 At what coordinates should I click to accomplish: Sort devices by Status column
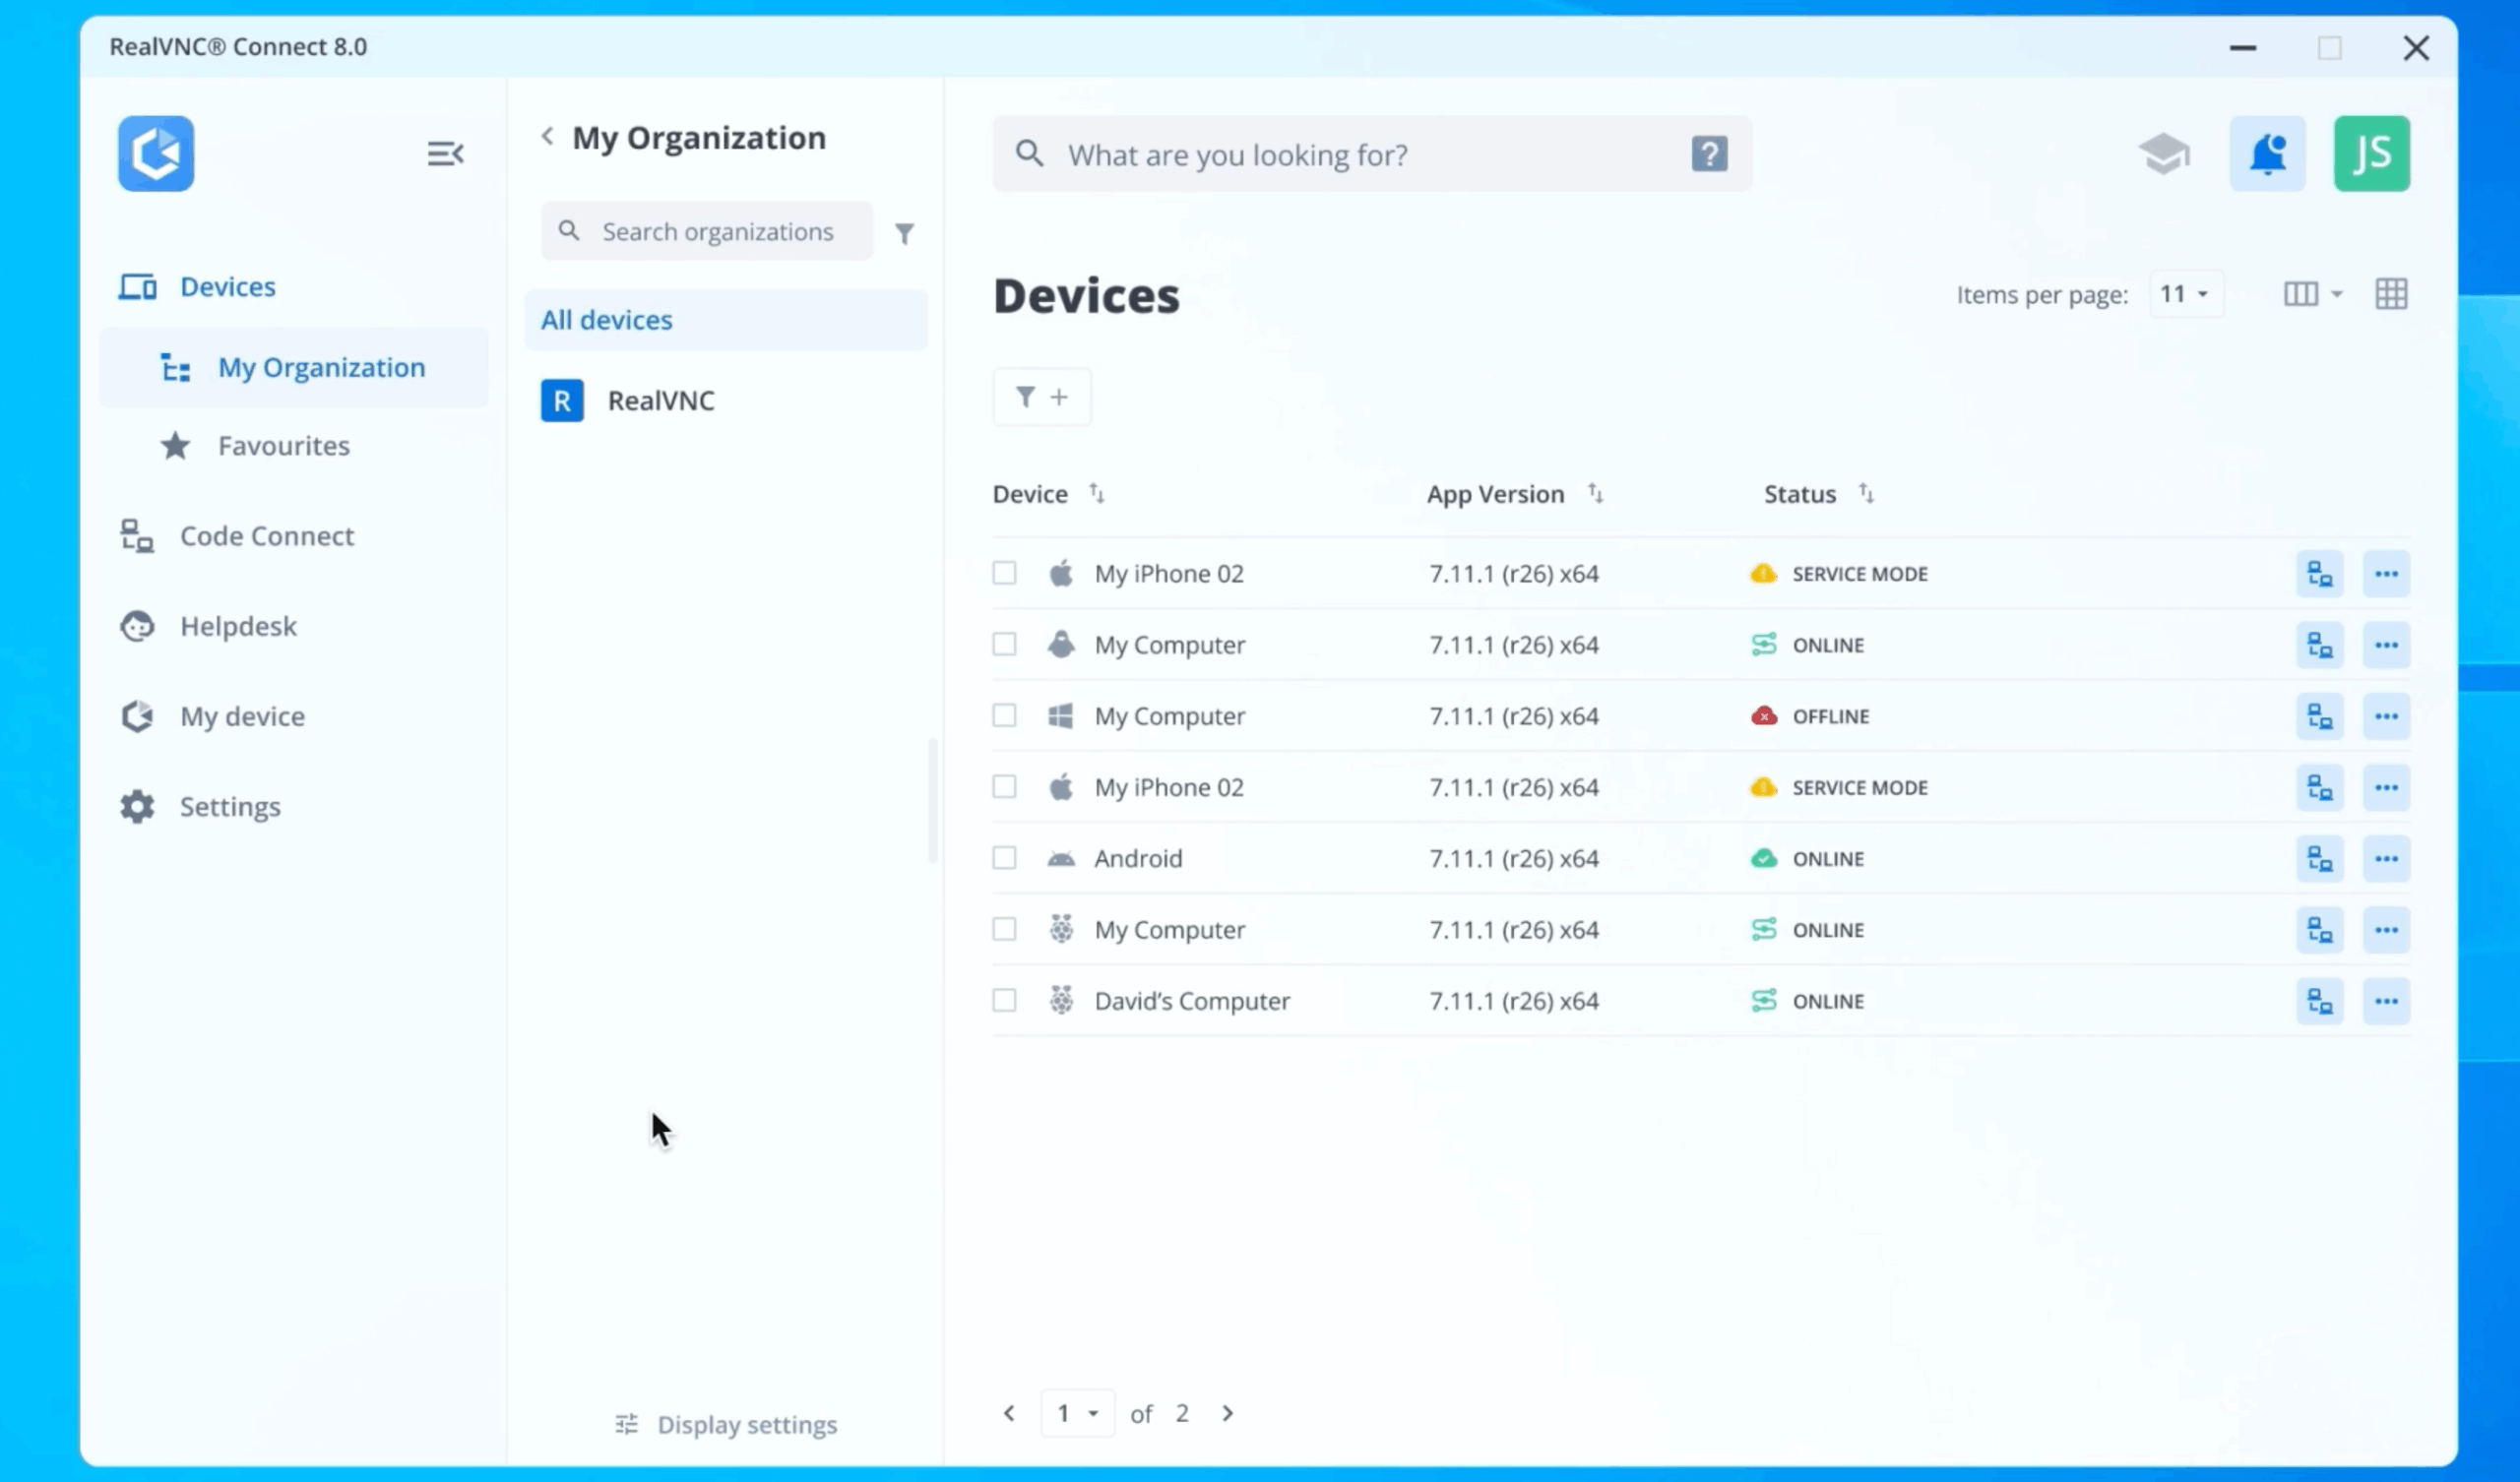[1866, 494]
